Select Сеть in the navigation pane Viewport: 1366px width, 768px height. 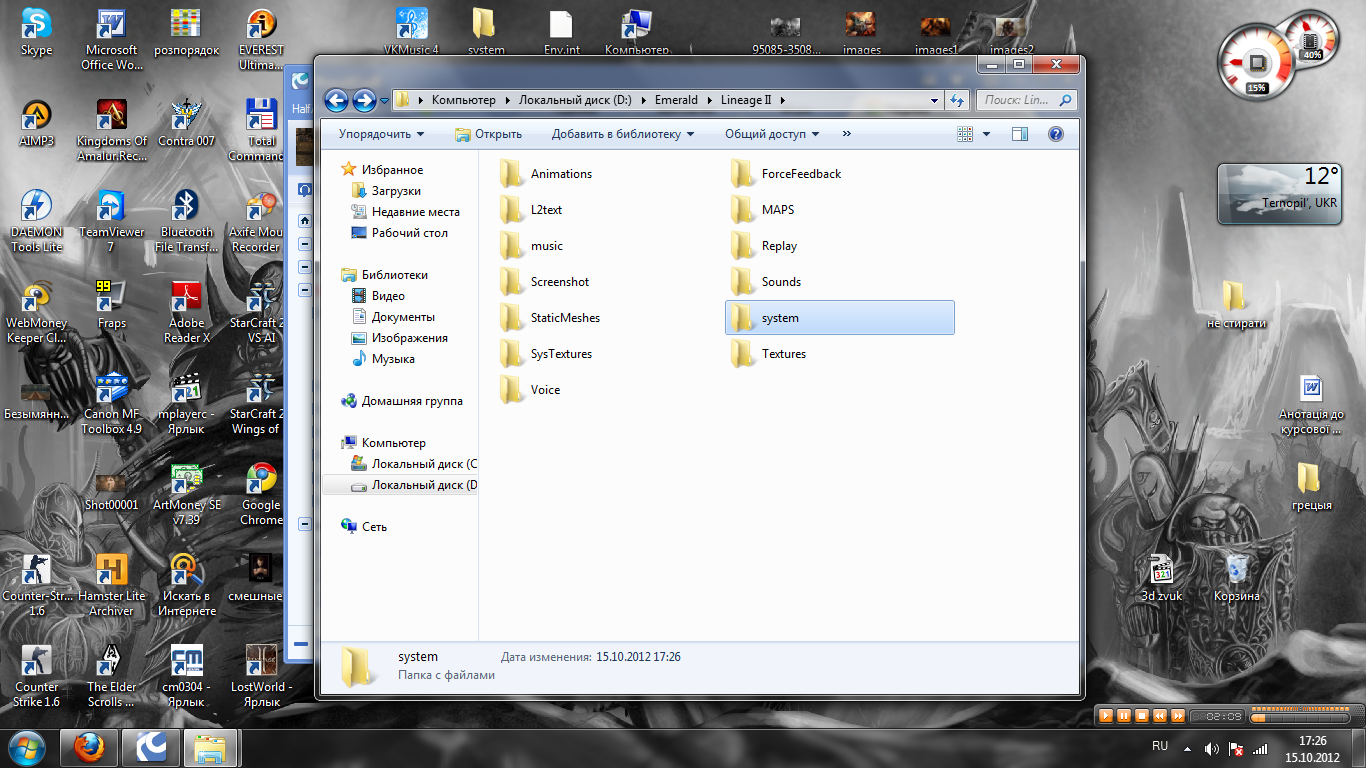click(x=364, y=527)
